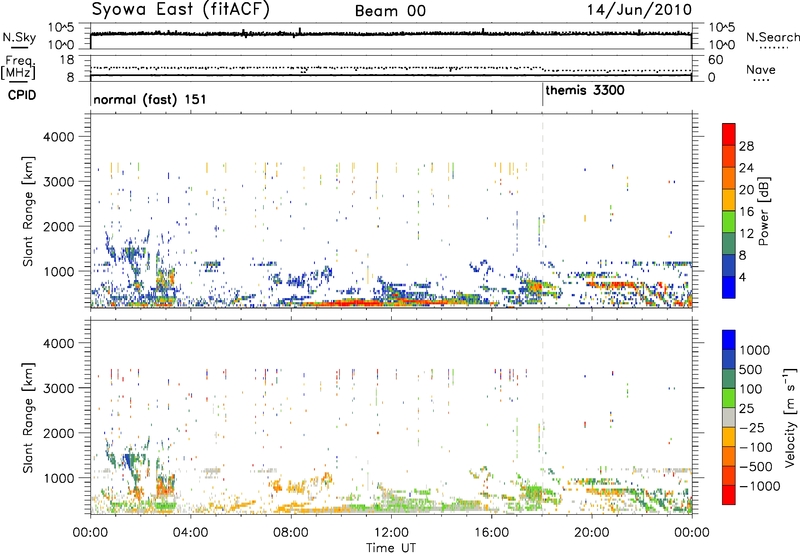Click the 'Time UT' axis label

click(x=391, y=548)
